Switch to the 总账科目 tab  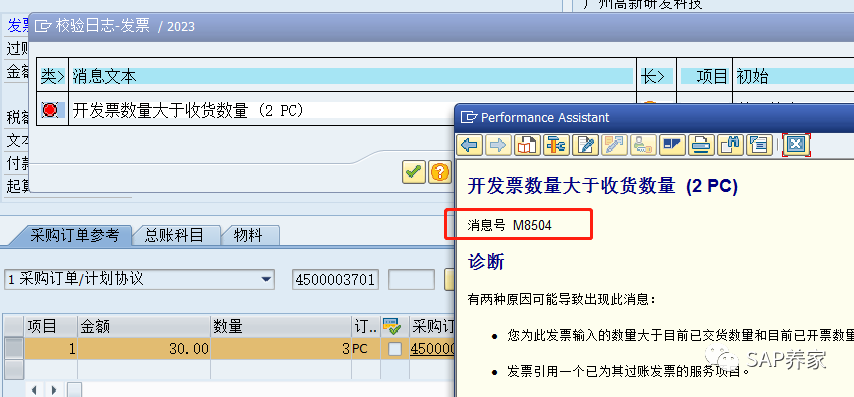[174, 235]
